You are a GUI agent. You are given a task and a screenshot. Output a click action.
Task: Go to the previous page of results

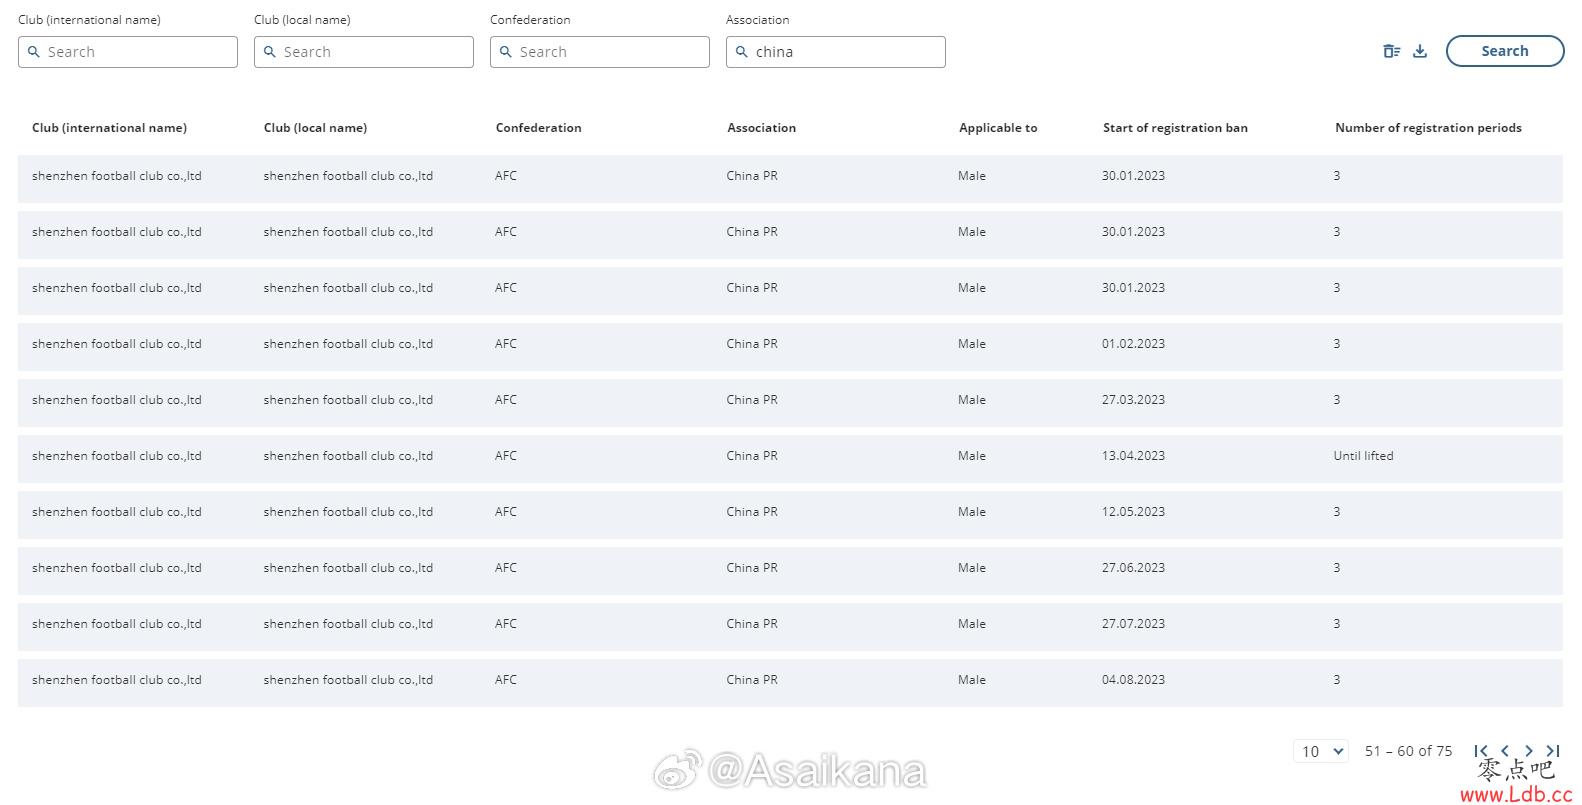pos(1505,751)
